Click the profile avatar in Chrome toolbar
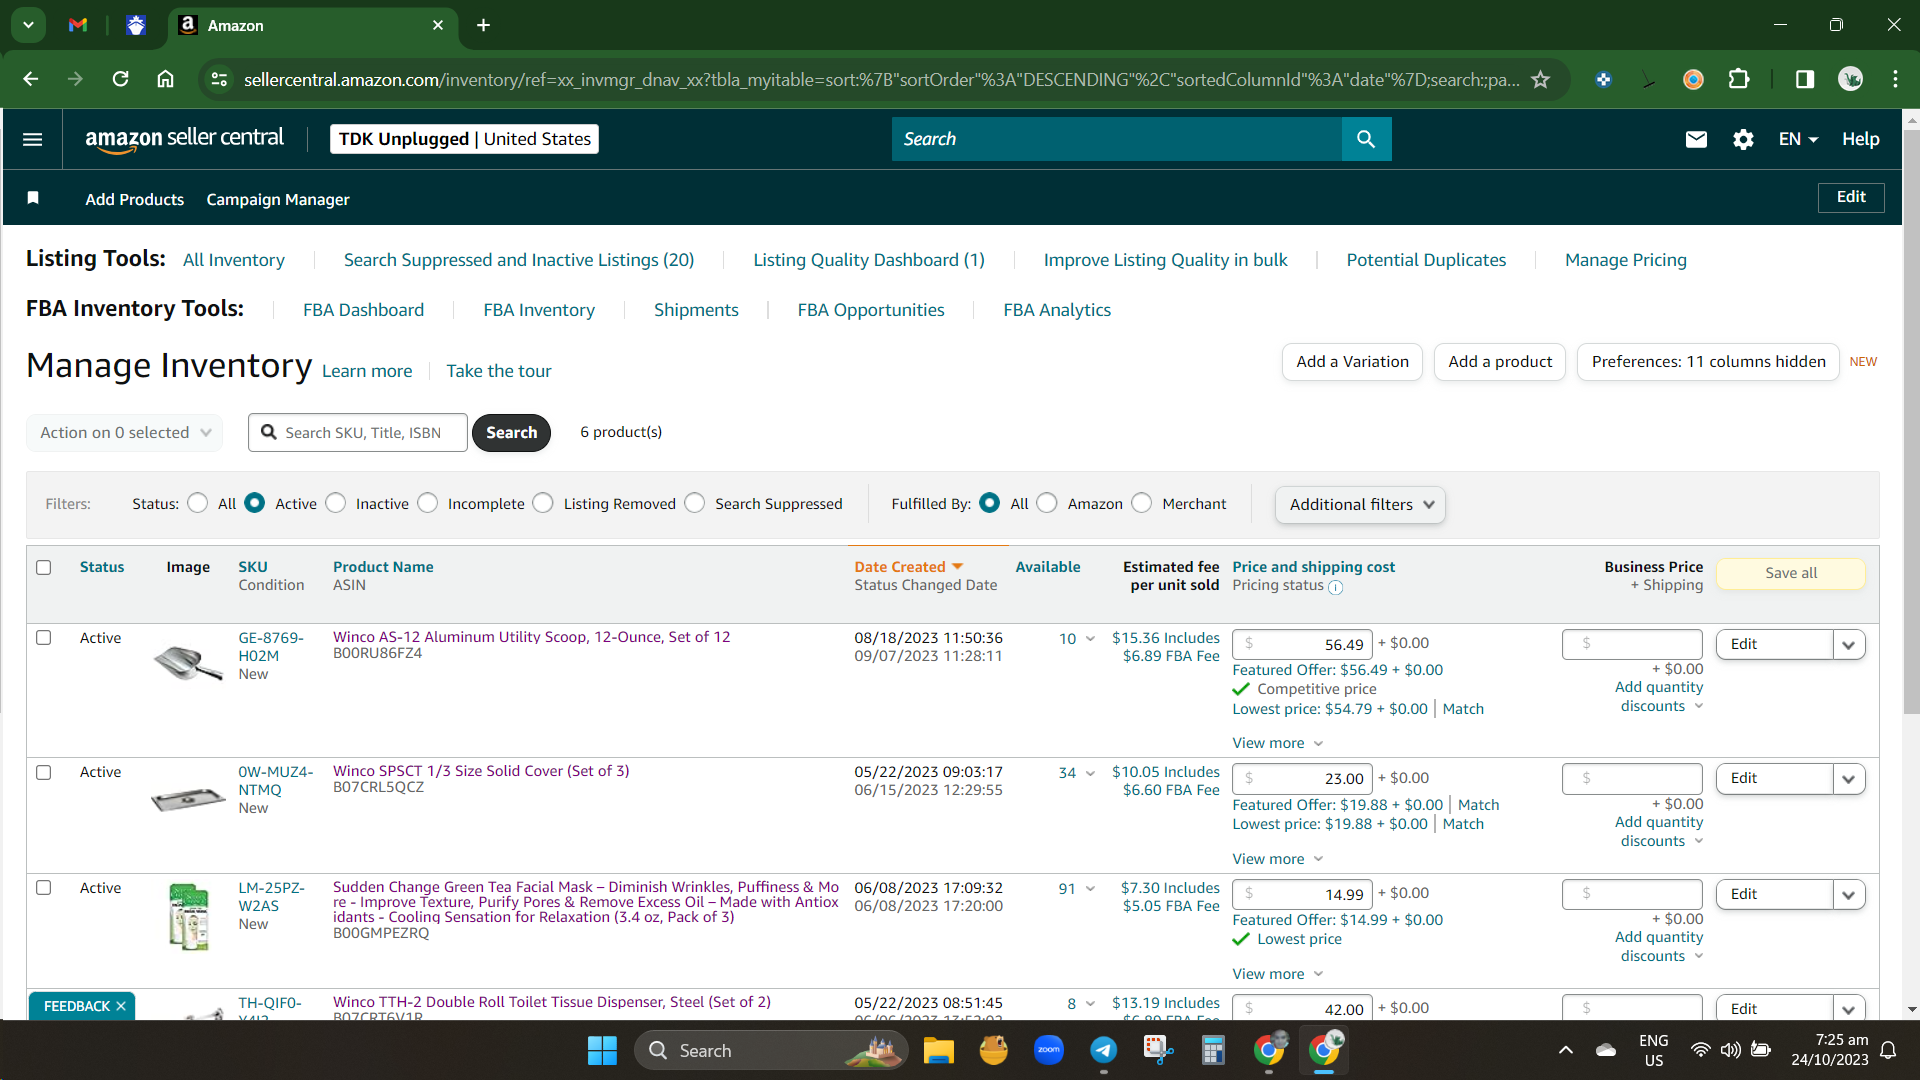The width and height of the screenshot is (1920, 1080). (1850, 79)
